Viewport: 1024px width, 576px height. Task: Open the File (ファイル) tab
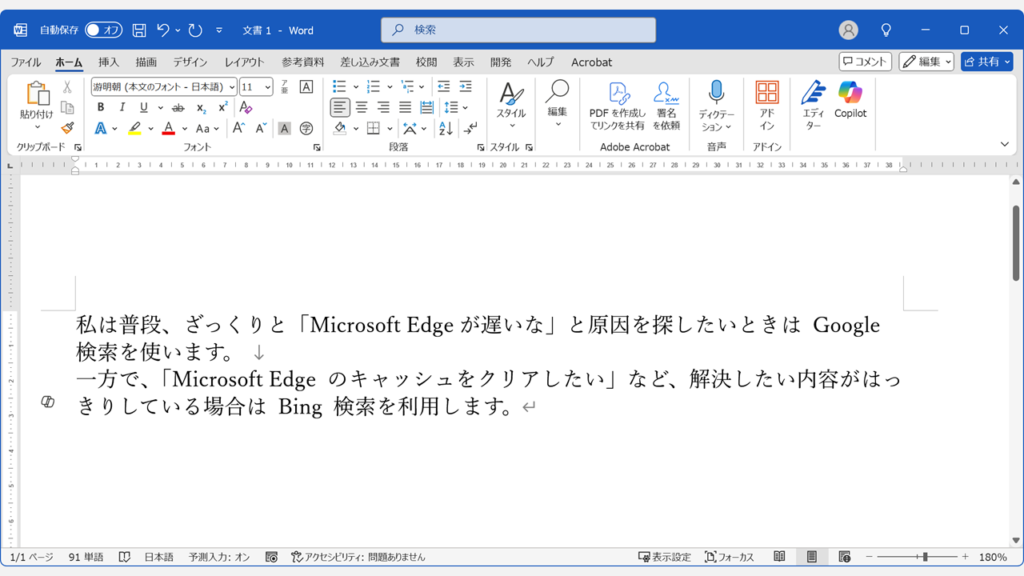coord(25,62)
